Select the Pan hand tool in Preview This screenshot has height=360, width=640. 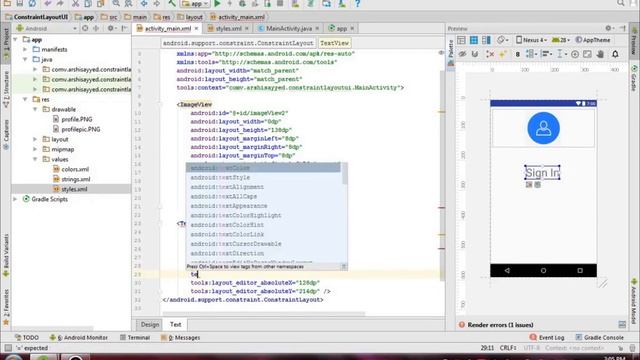[x=600, y=54]
